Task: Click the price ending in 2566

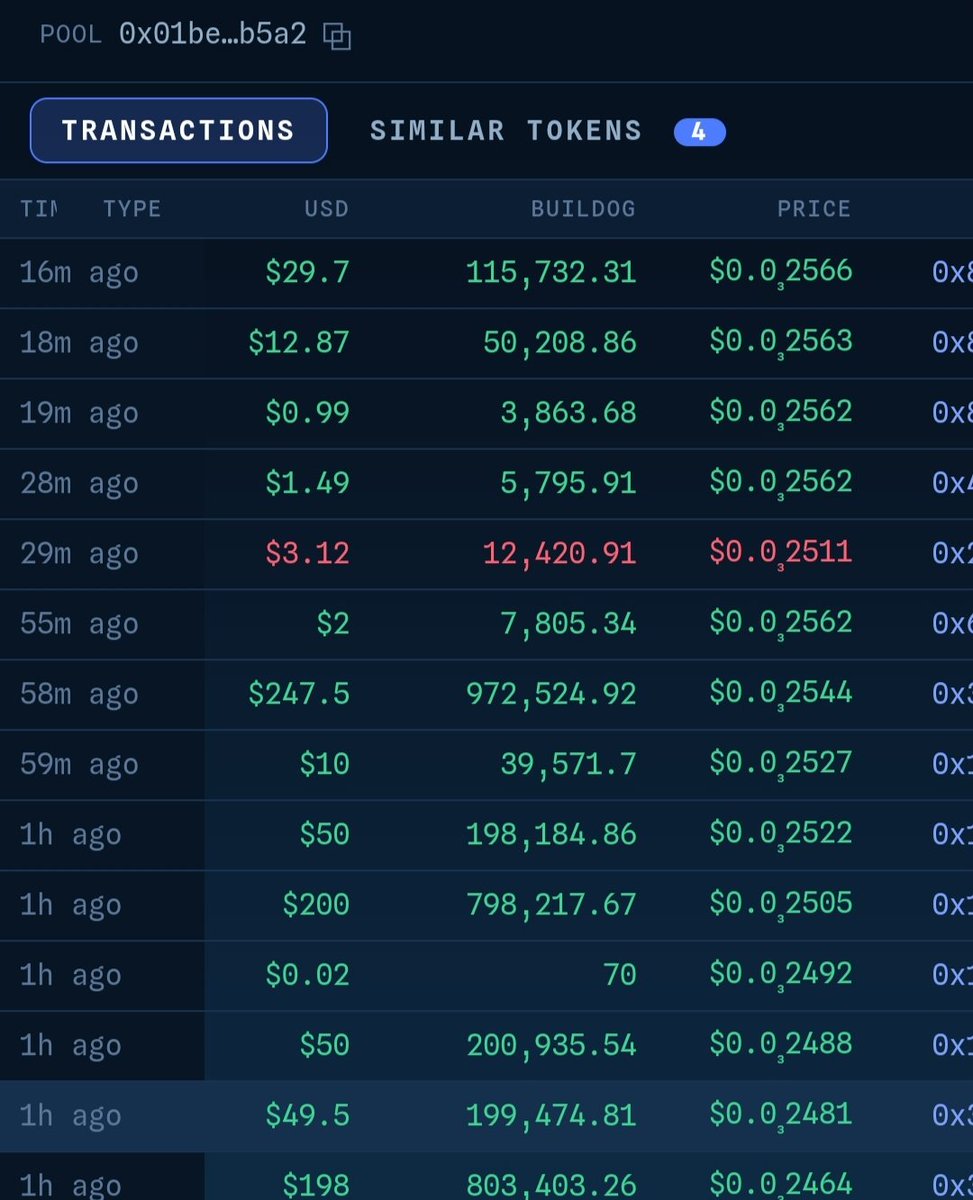Action: 781,272
